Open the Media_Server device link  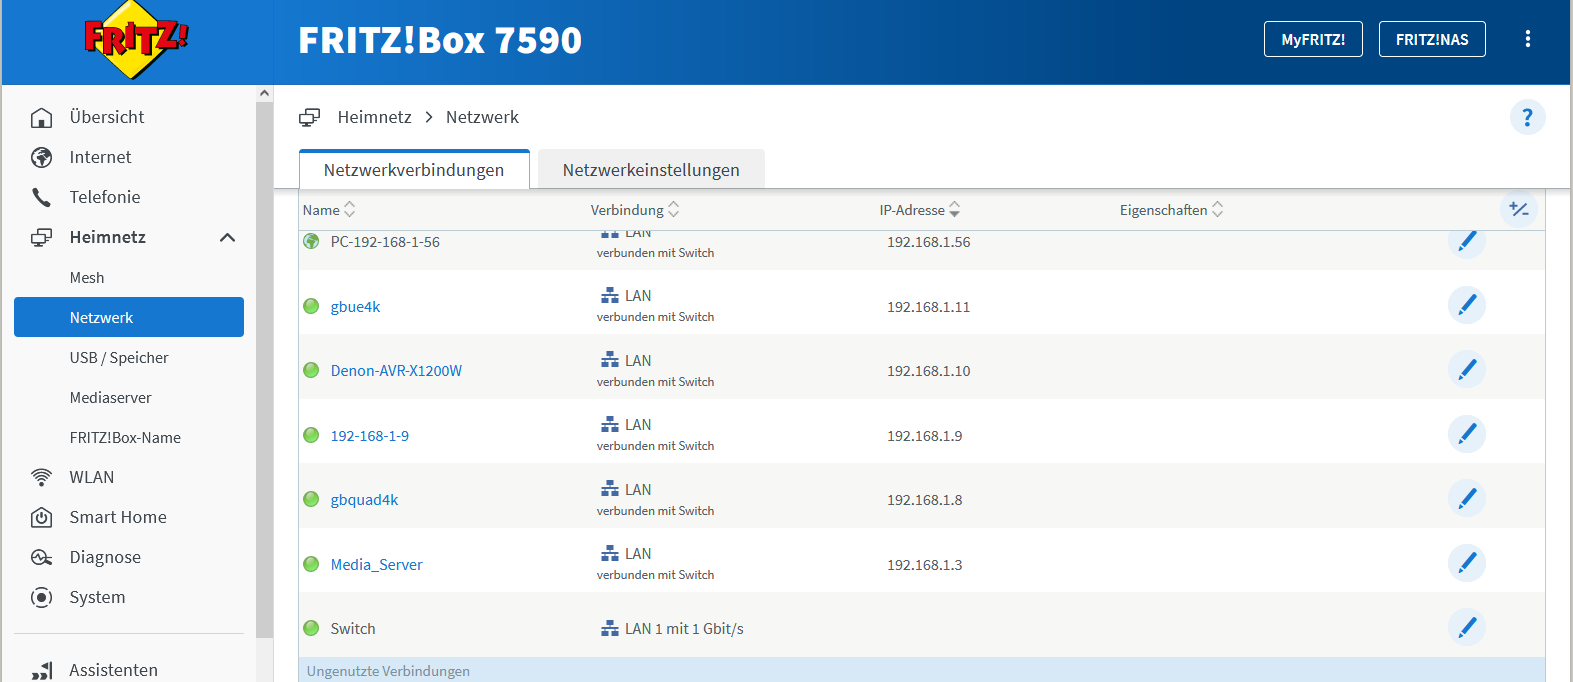[x=377, y=564]
